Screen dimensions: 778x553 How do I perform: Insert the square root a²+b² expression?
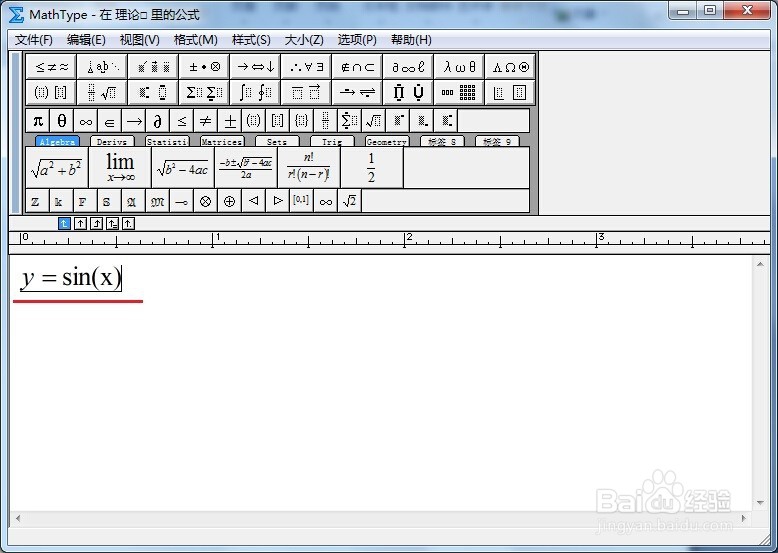57,168
